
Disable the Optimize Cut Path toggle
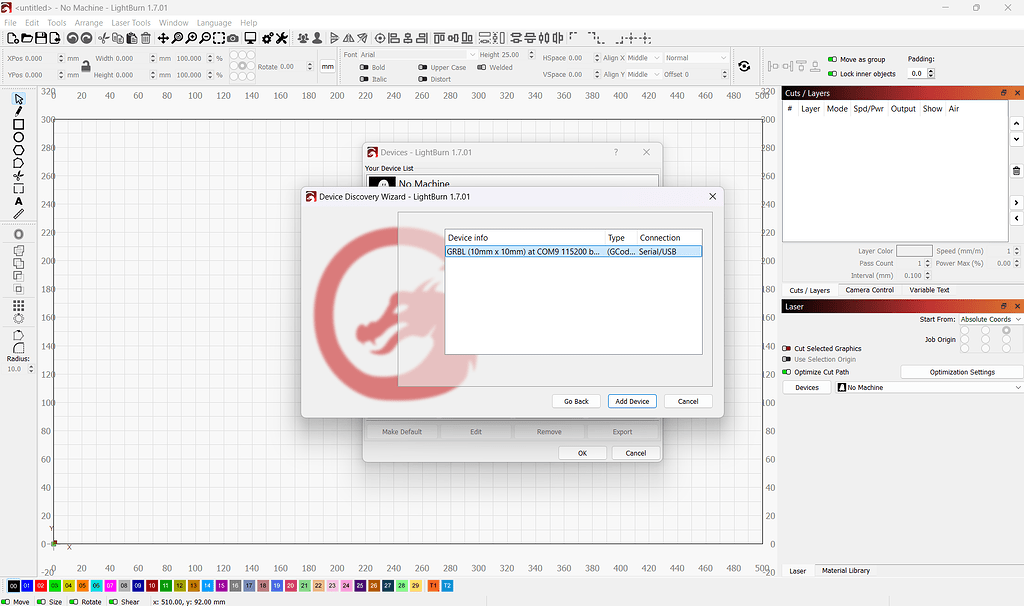(787, 372)
